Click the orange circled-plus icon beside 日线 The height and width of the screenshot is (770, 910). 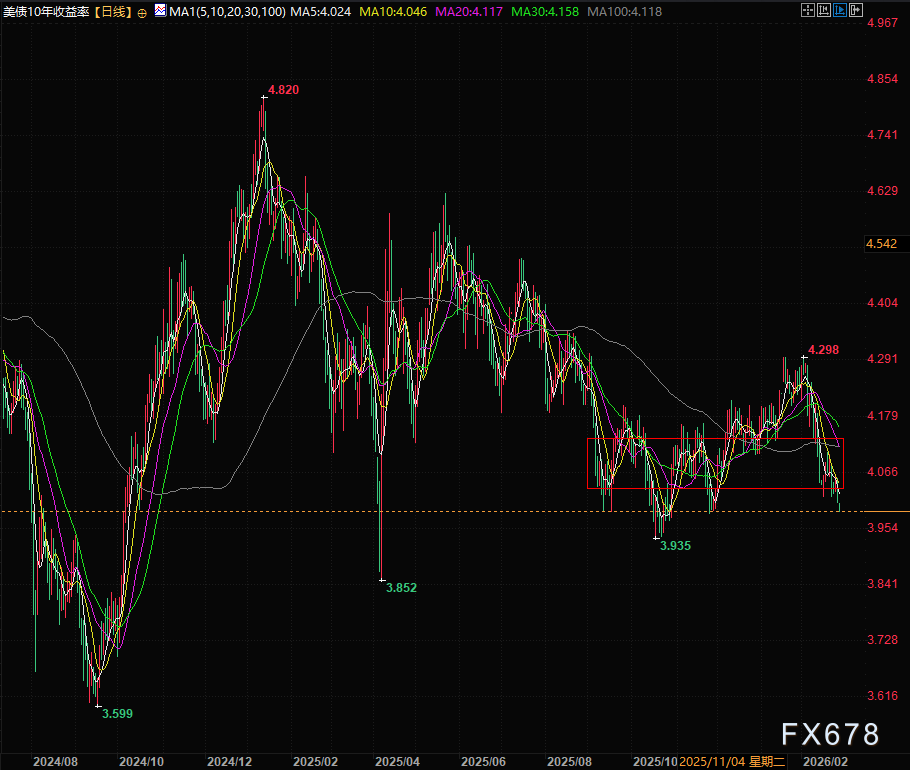[x=142, y=13]
